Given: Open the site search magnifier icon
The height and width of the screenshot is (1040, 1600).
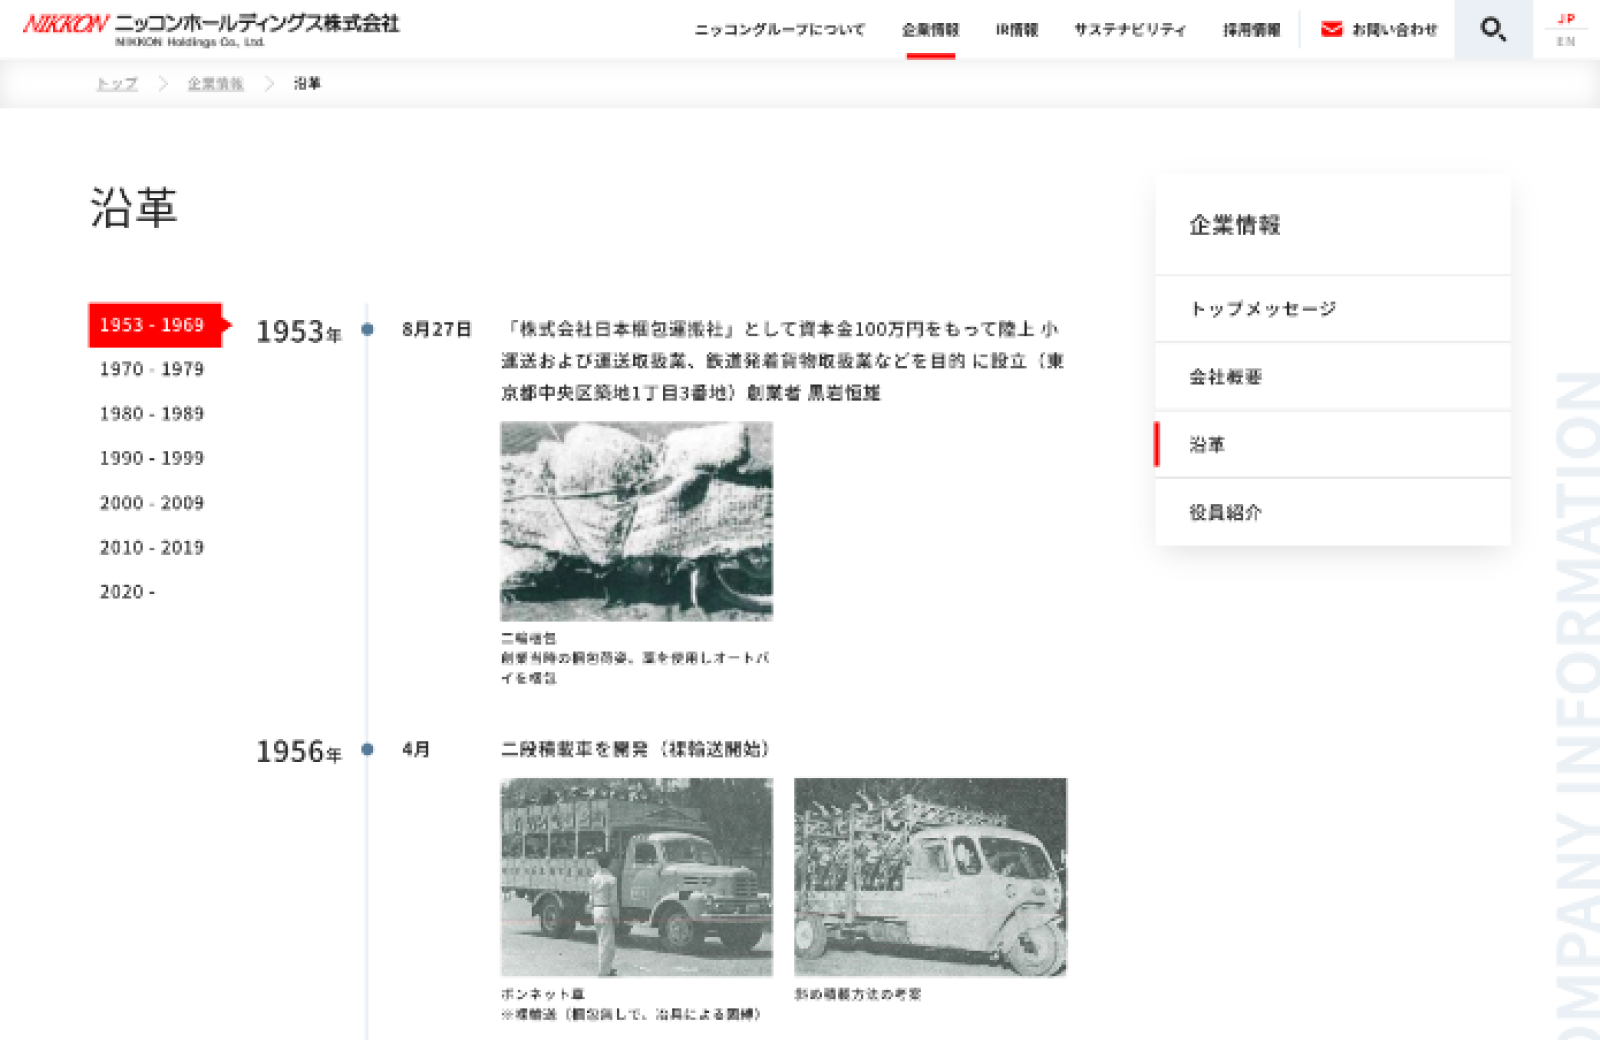Looking at the screenshot, I should (x=1494, y=31).
